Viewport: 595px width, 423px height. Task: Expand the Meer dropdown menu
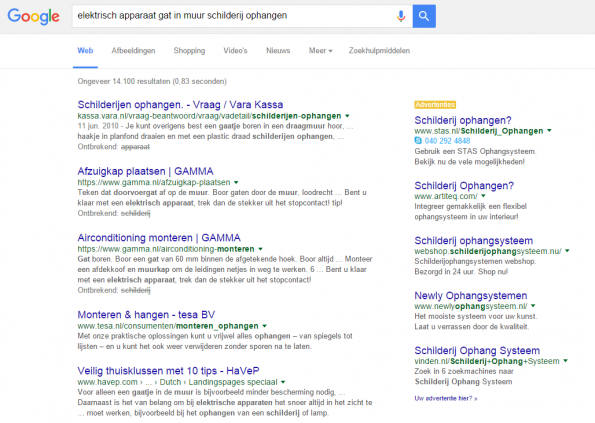(320, 50)
